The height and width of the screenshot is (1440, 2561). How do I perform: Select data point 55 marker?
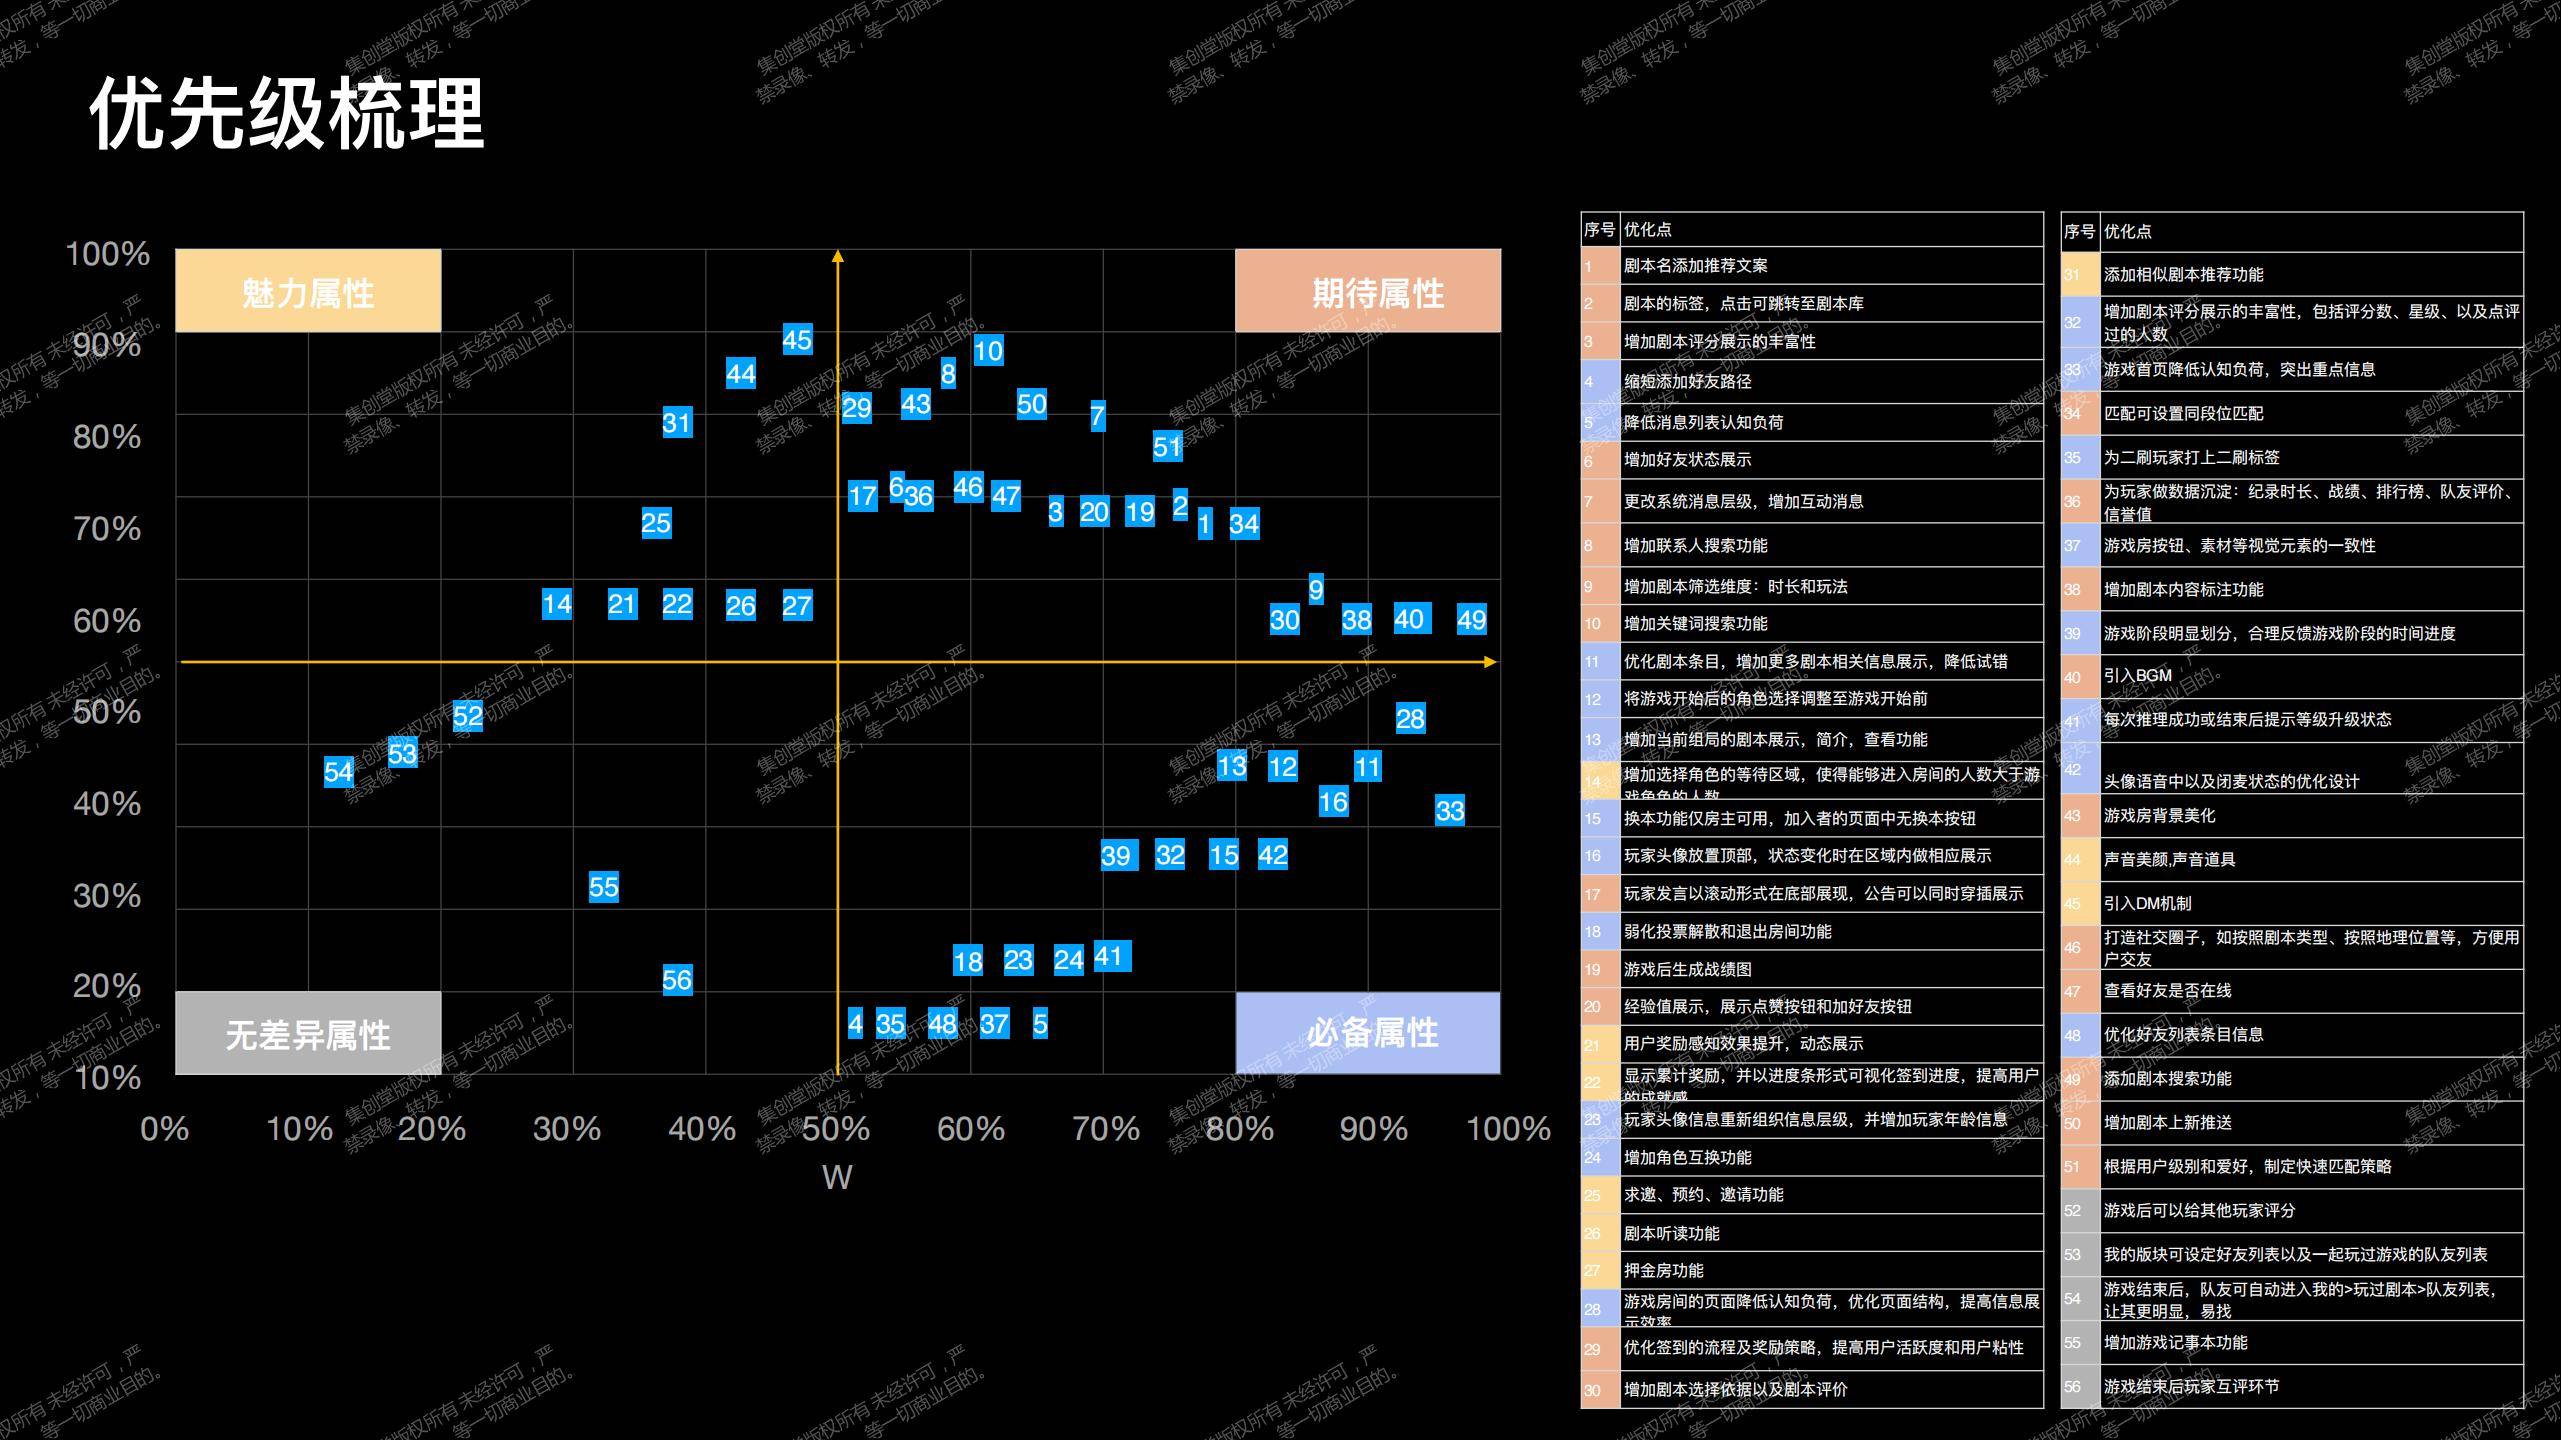pos(604,887)
